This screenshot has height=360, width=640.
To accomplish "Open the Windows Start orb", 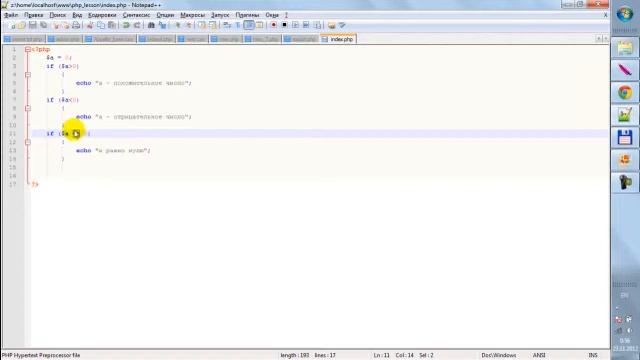I will [625, 15].
